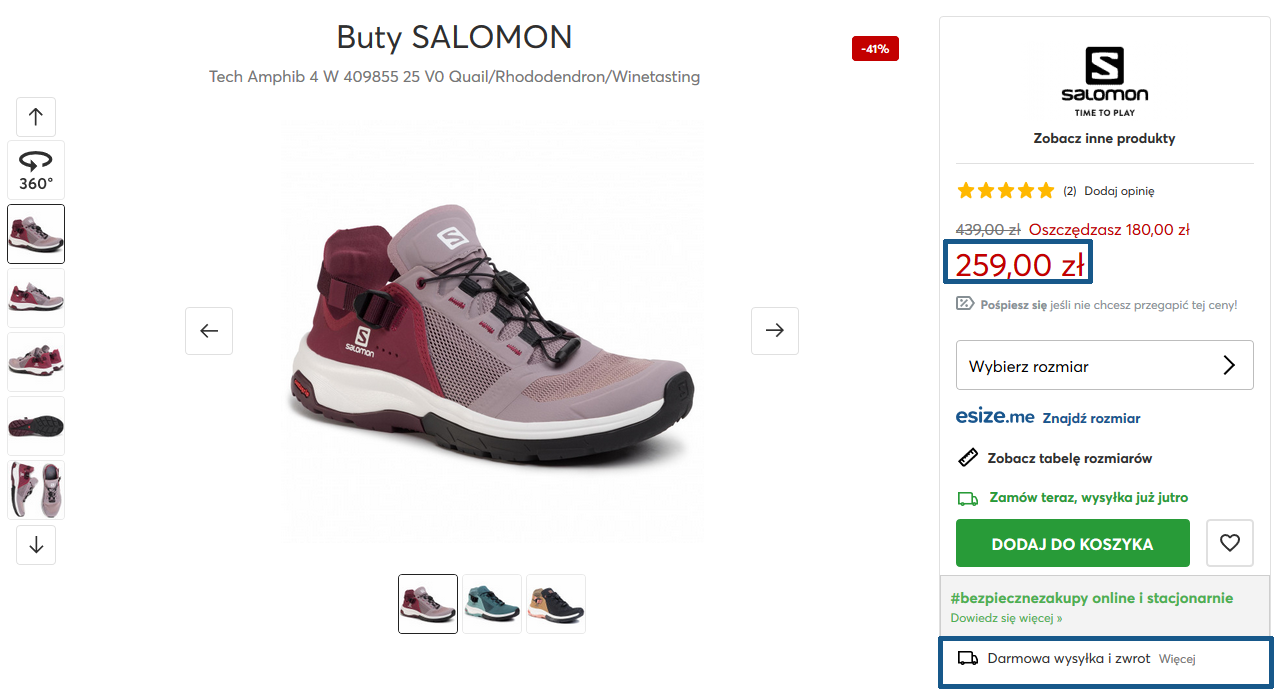The width and height of the screenshot is (1280, 695).
Task: Click the thumbnail list up arrow
Action: coord(36,117)
